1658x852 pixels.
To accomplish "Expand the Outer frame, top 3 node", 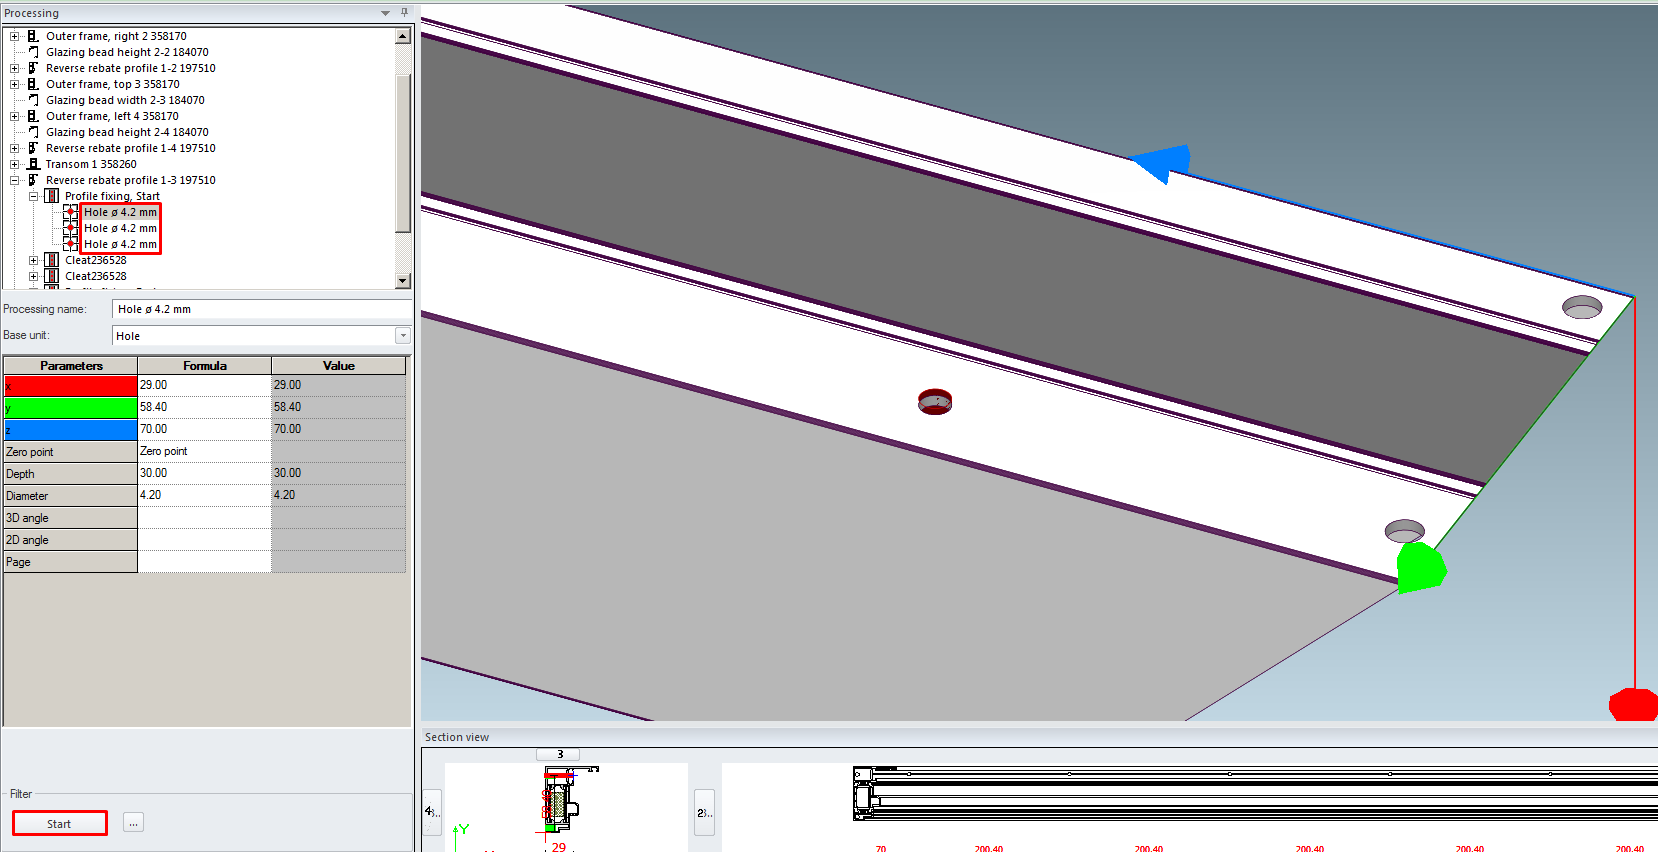I will pos(15,85).
